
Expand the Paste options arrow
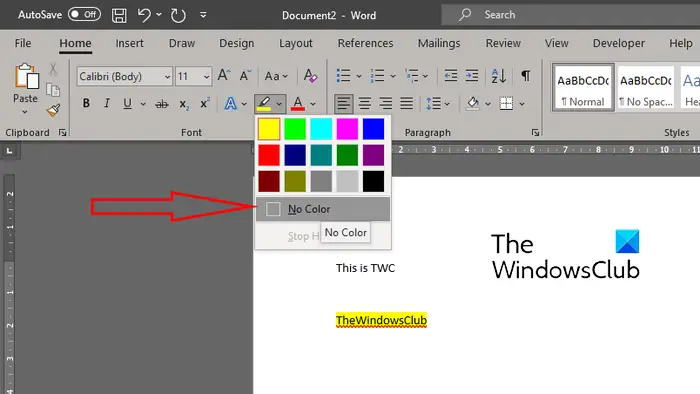25,112
